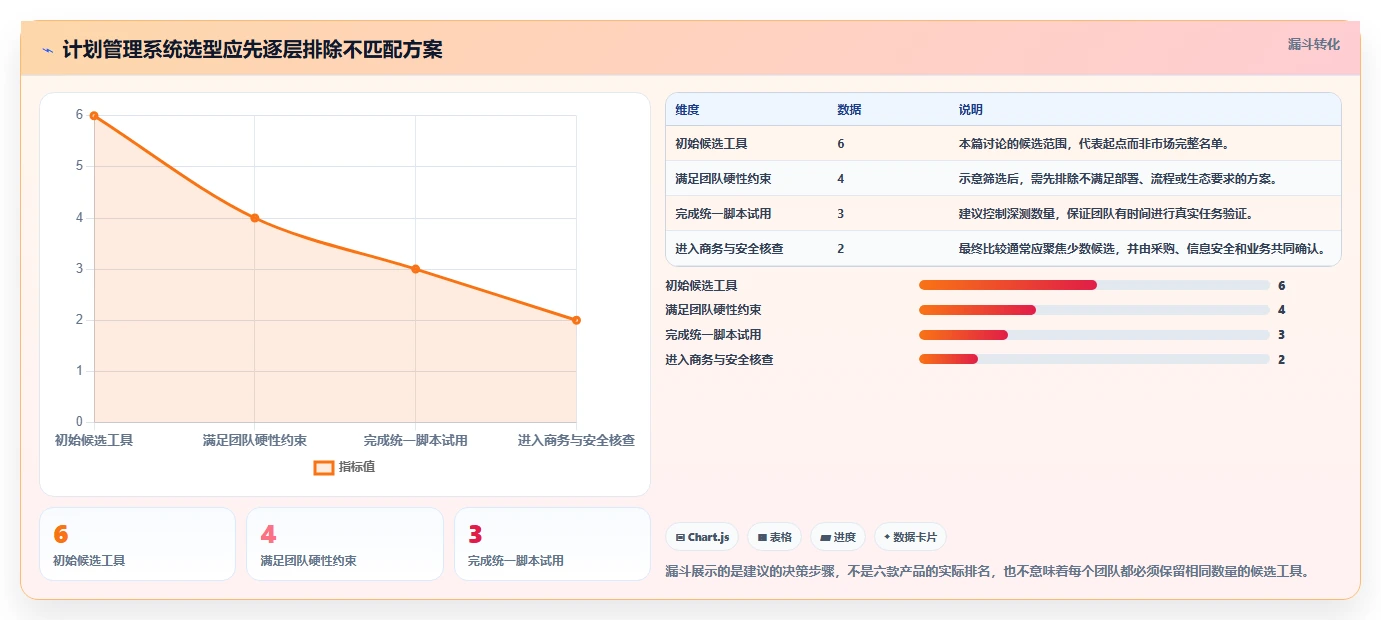This screenshot has width=1381, height=620.
Task: Select the 初始候选工具 table row cell
Action: [711, 144]
